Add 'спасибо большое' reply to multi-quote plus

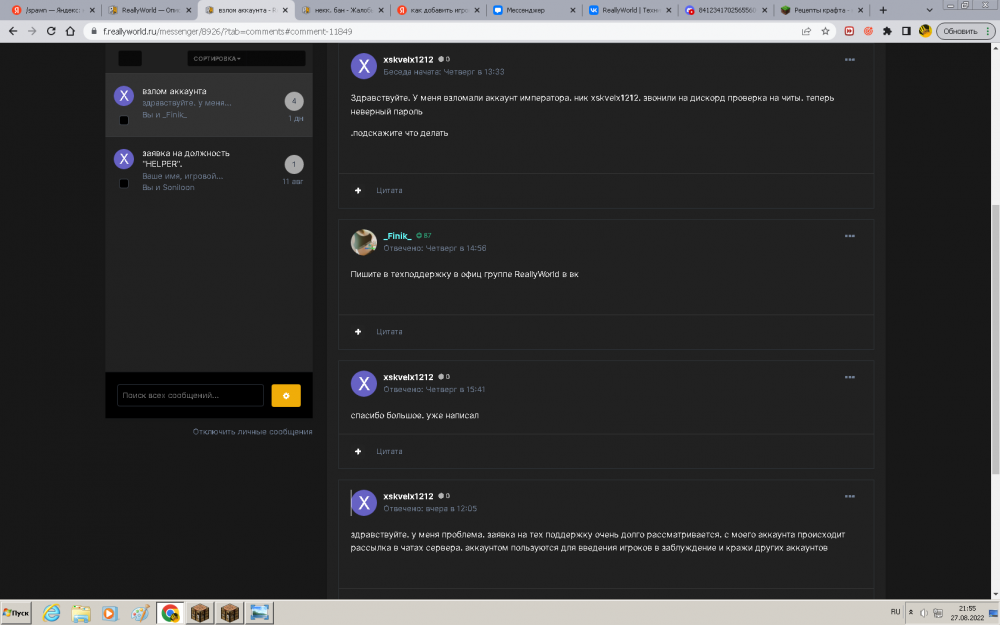pyautogui.click(x=358, y=452)
